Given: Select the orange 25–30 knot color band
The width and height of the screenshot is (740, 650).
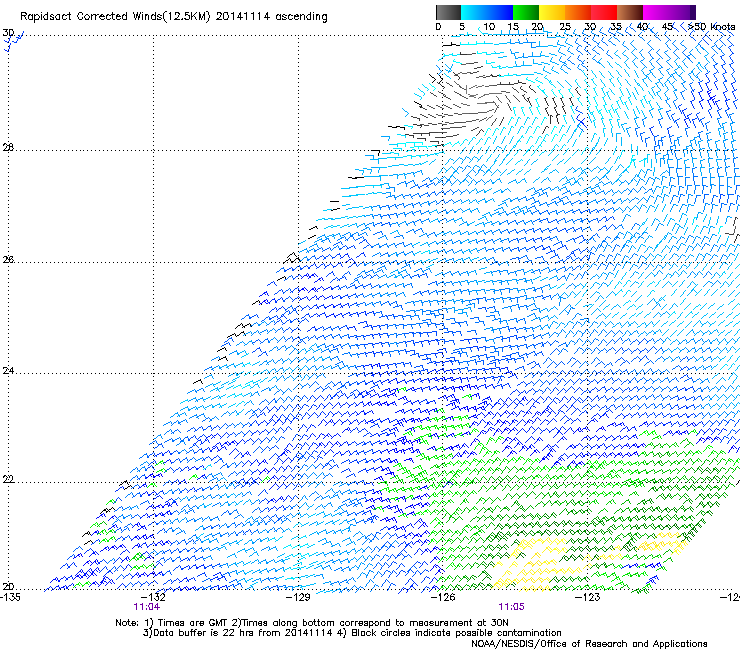Looking at the screenshot, I should (x=578, y=12).
